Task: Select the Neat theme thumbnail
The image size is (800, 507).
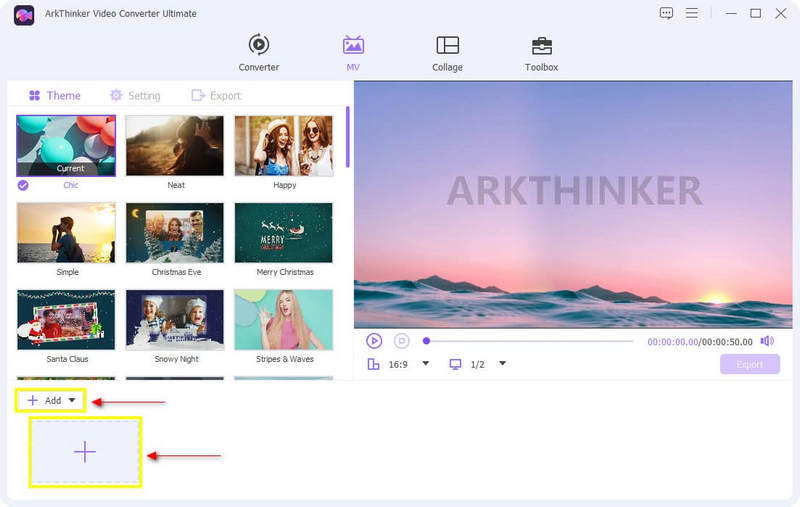Action: (174, 146)
